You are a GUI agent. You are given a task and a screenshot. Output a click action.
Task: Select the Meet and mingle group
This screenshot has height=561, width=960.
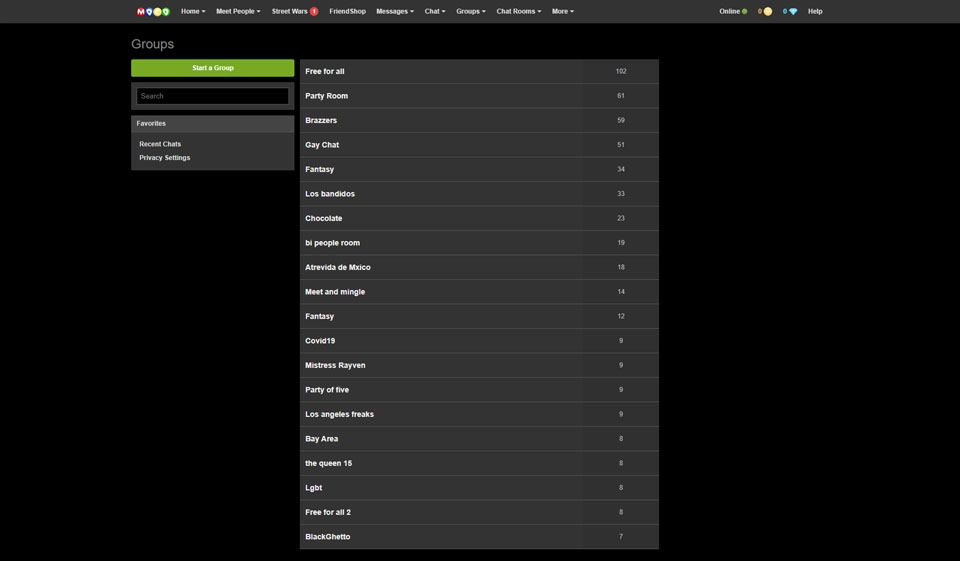[335, 292]
